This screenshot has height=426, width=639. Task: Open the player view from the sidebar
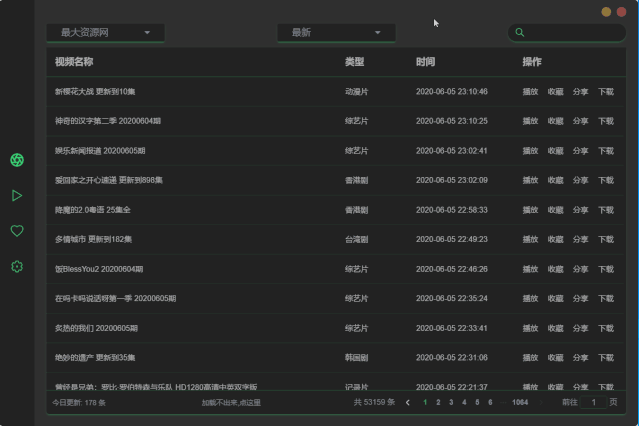pos(17,196)
